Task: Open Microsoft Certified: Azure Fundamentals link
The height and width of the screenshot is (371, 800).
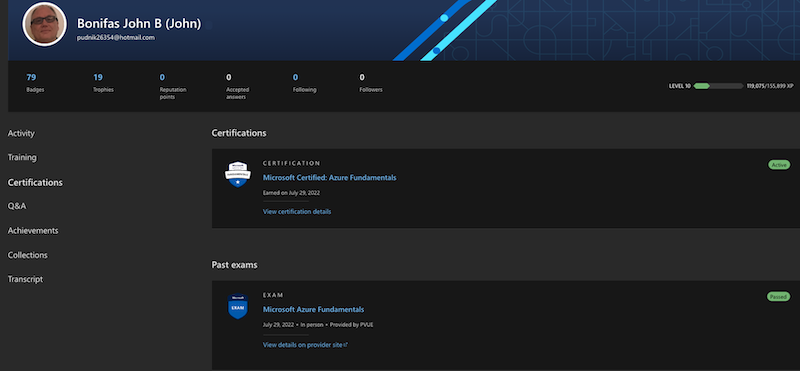Action: (329, 178)
